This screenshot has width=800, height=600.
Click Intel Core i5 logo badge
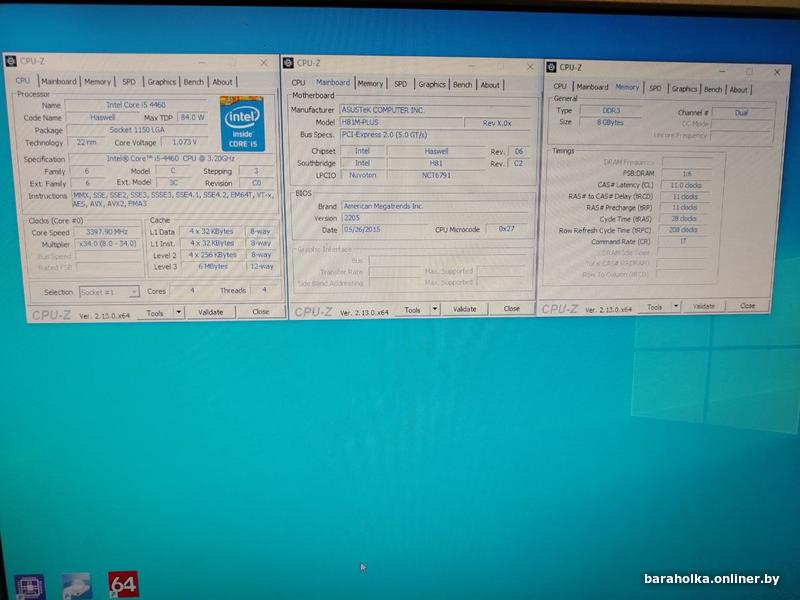pyautogui.click(x=242, y=123)
